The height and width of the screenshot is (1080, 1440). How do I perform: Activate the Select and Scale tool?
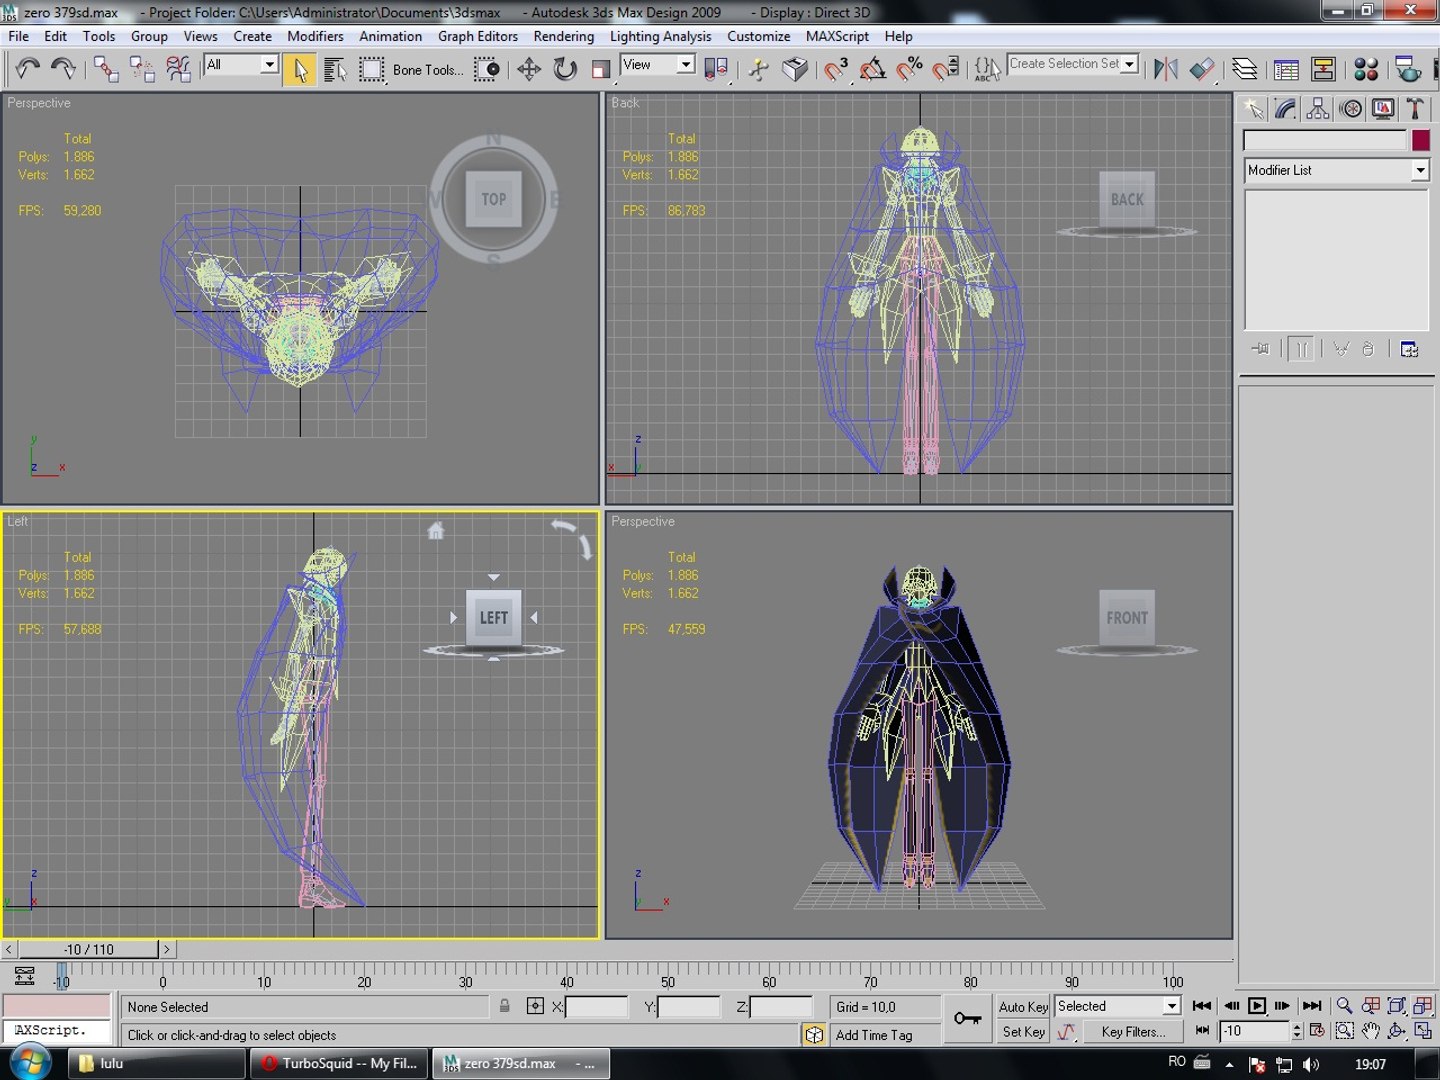tap(601, 69)
